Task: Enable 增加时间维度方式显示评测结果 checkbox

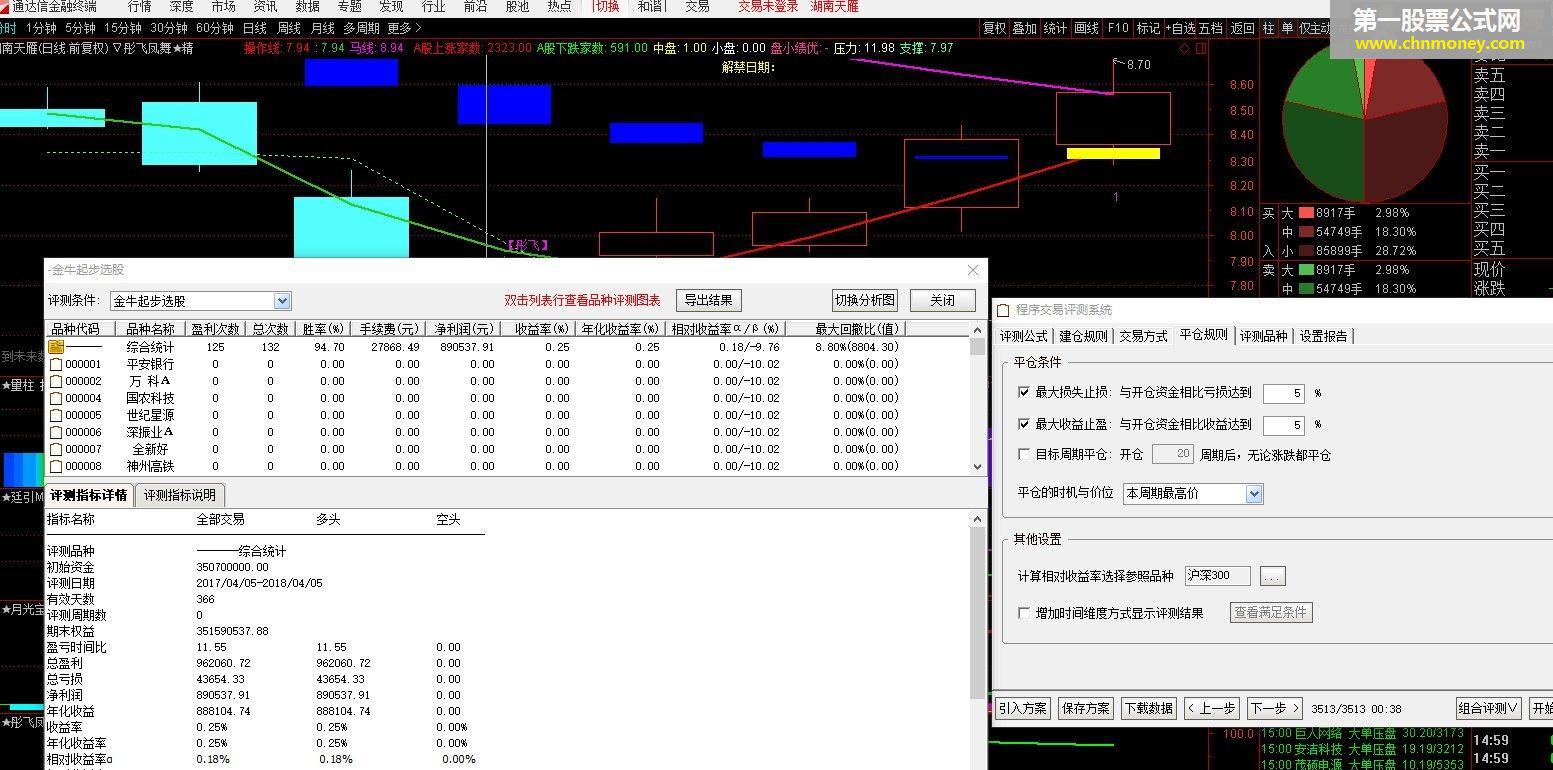Action: (1023, 613)
